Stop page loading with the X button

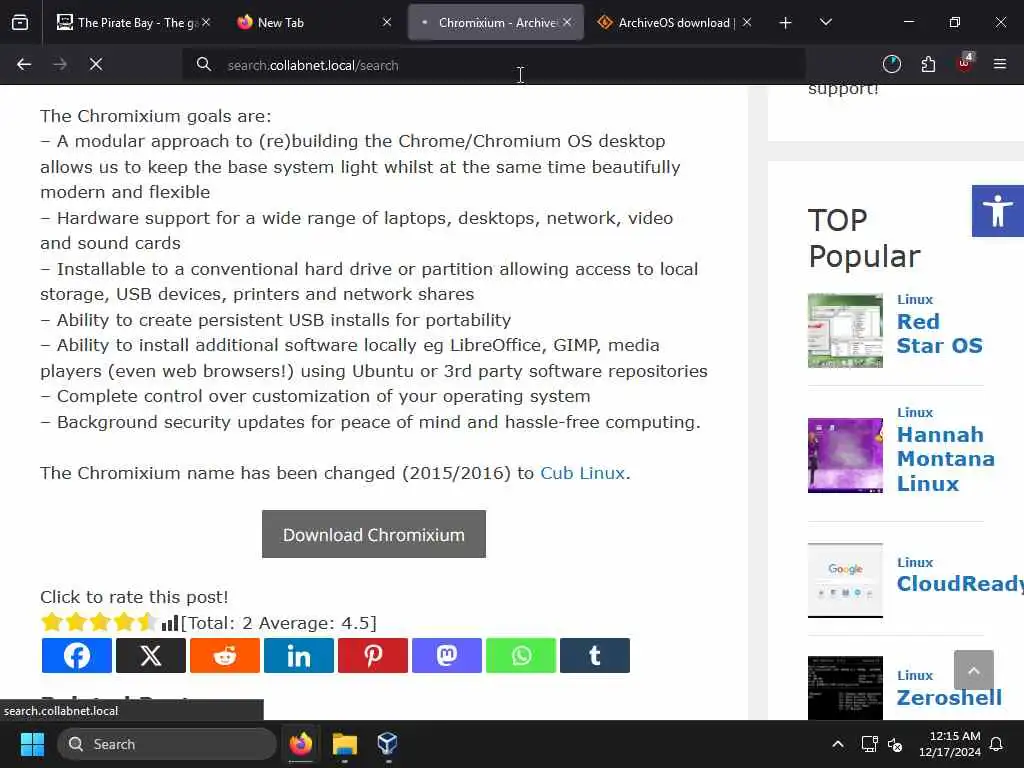pos(96,64)
